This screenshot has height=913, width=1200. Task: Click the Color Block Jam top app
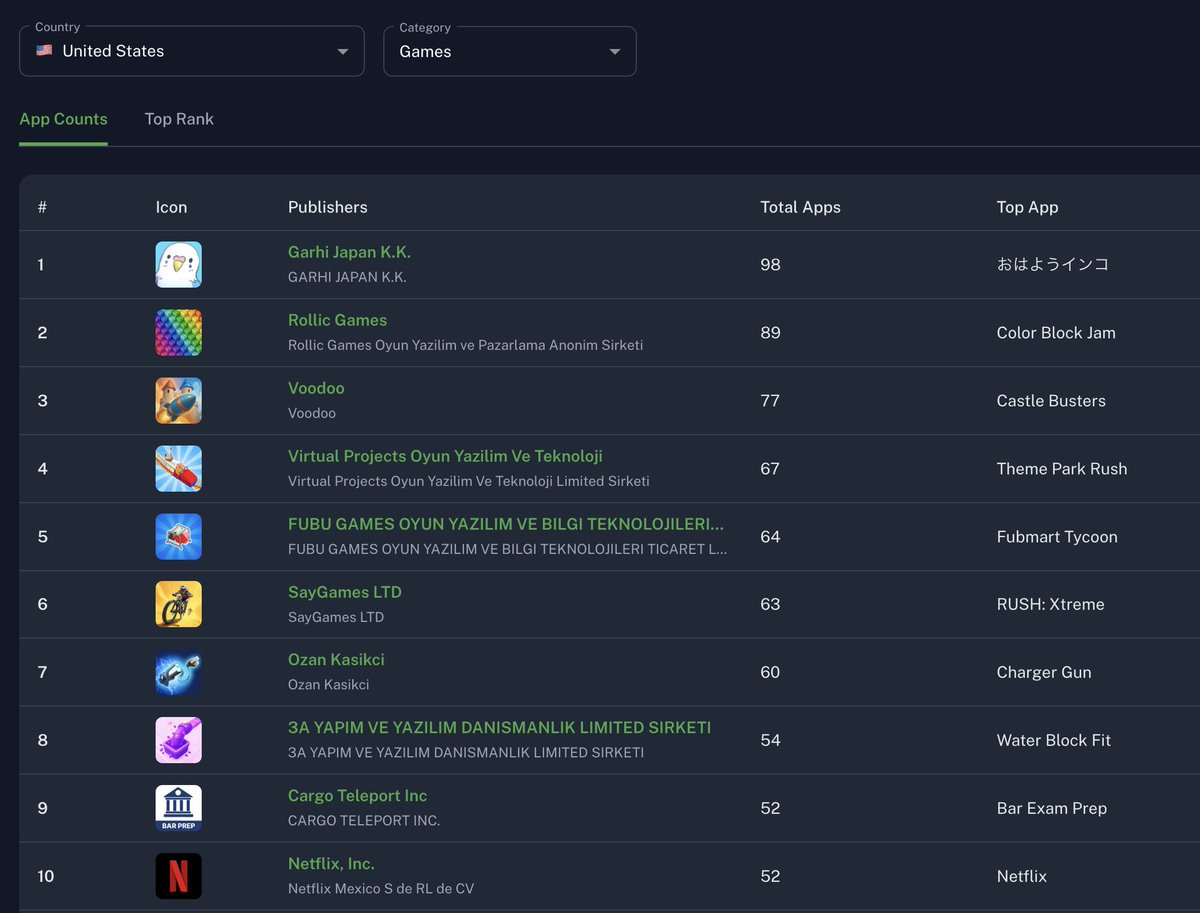point(1056,333)
